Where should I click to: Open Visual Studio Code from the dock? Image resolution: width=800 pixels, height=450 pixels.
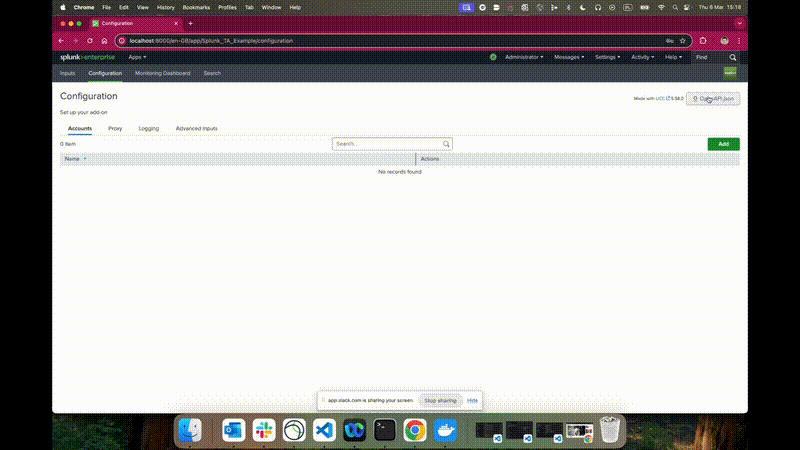[324, 430]
